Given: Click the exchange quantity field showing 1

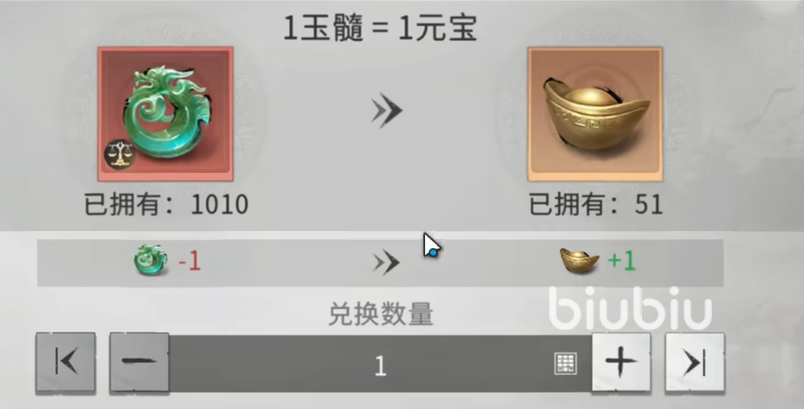Looking at the screenshot, I should coord(380,364).
